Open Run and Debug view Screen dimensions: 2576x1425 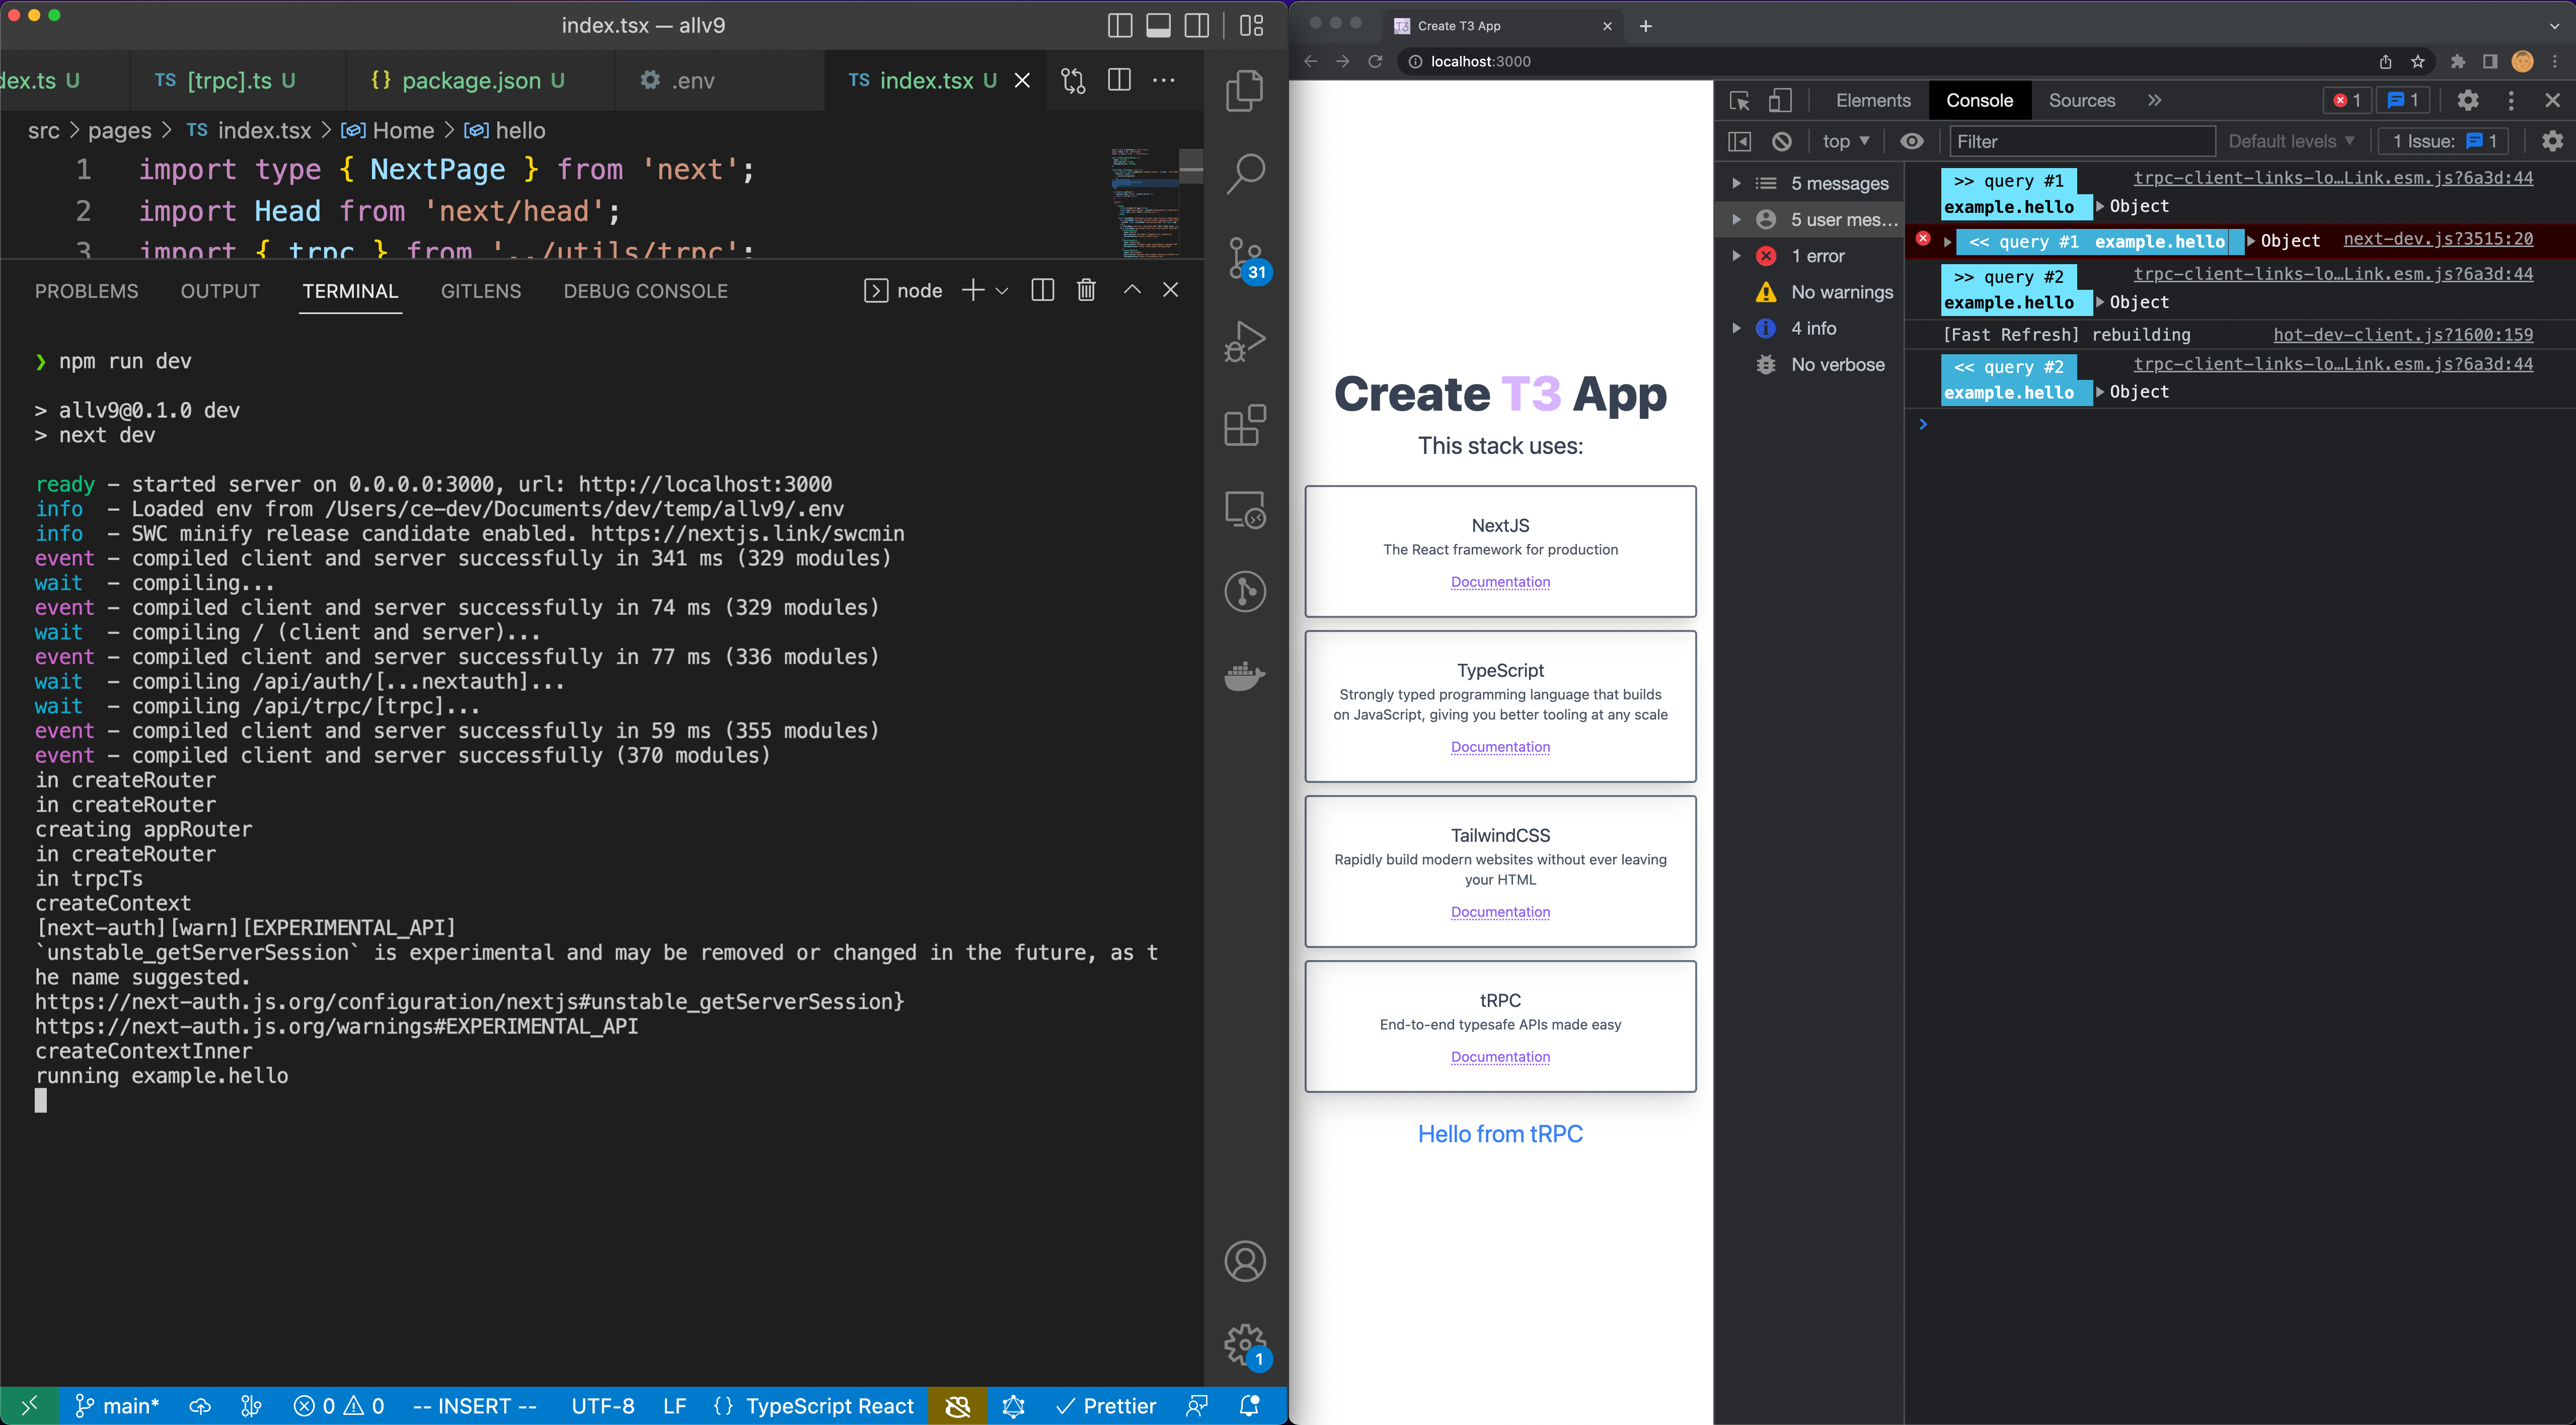tap(1245, 341)
